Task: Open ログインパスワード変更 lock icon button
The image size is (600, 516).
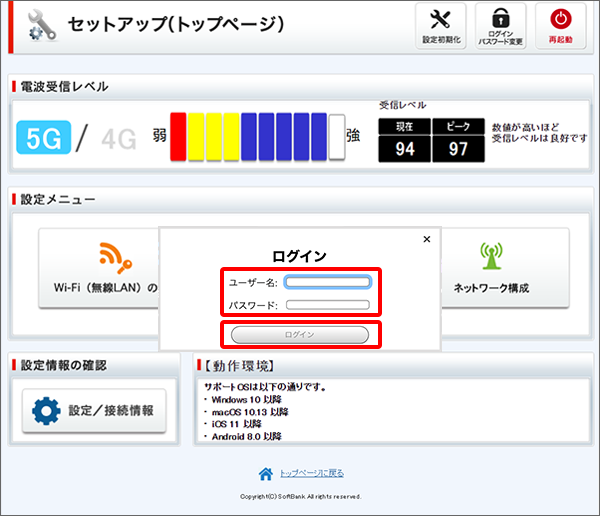Action: point(501,26)
